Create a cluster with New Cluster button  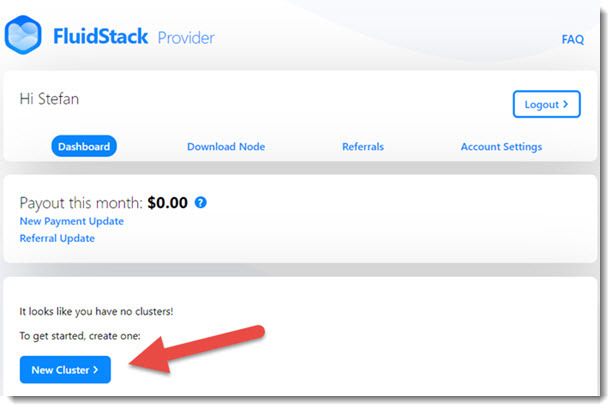coord(65,369)
